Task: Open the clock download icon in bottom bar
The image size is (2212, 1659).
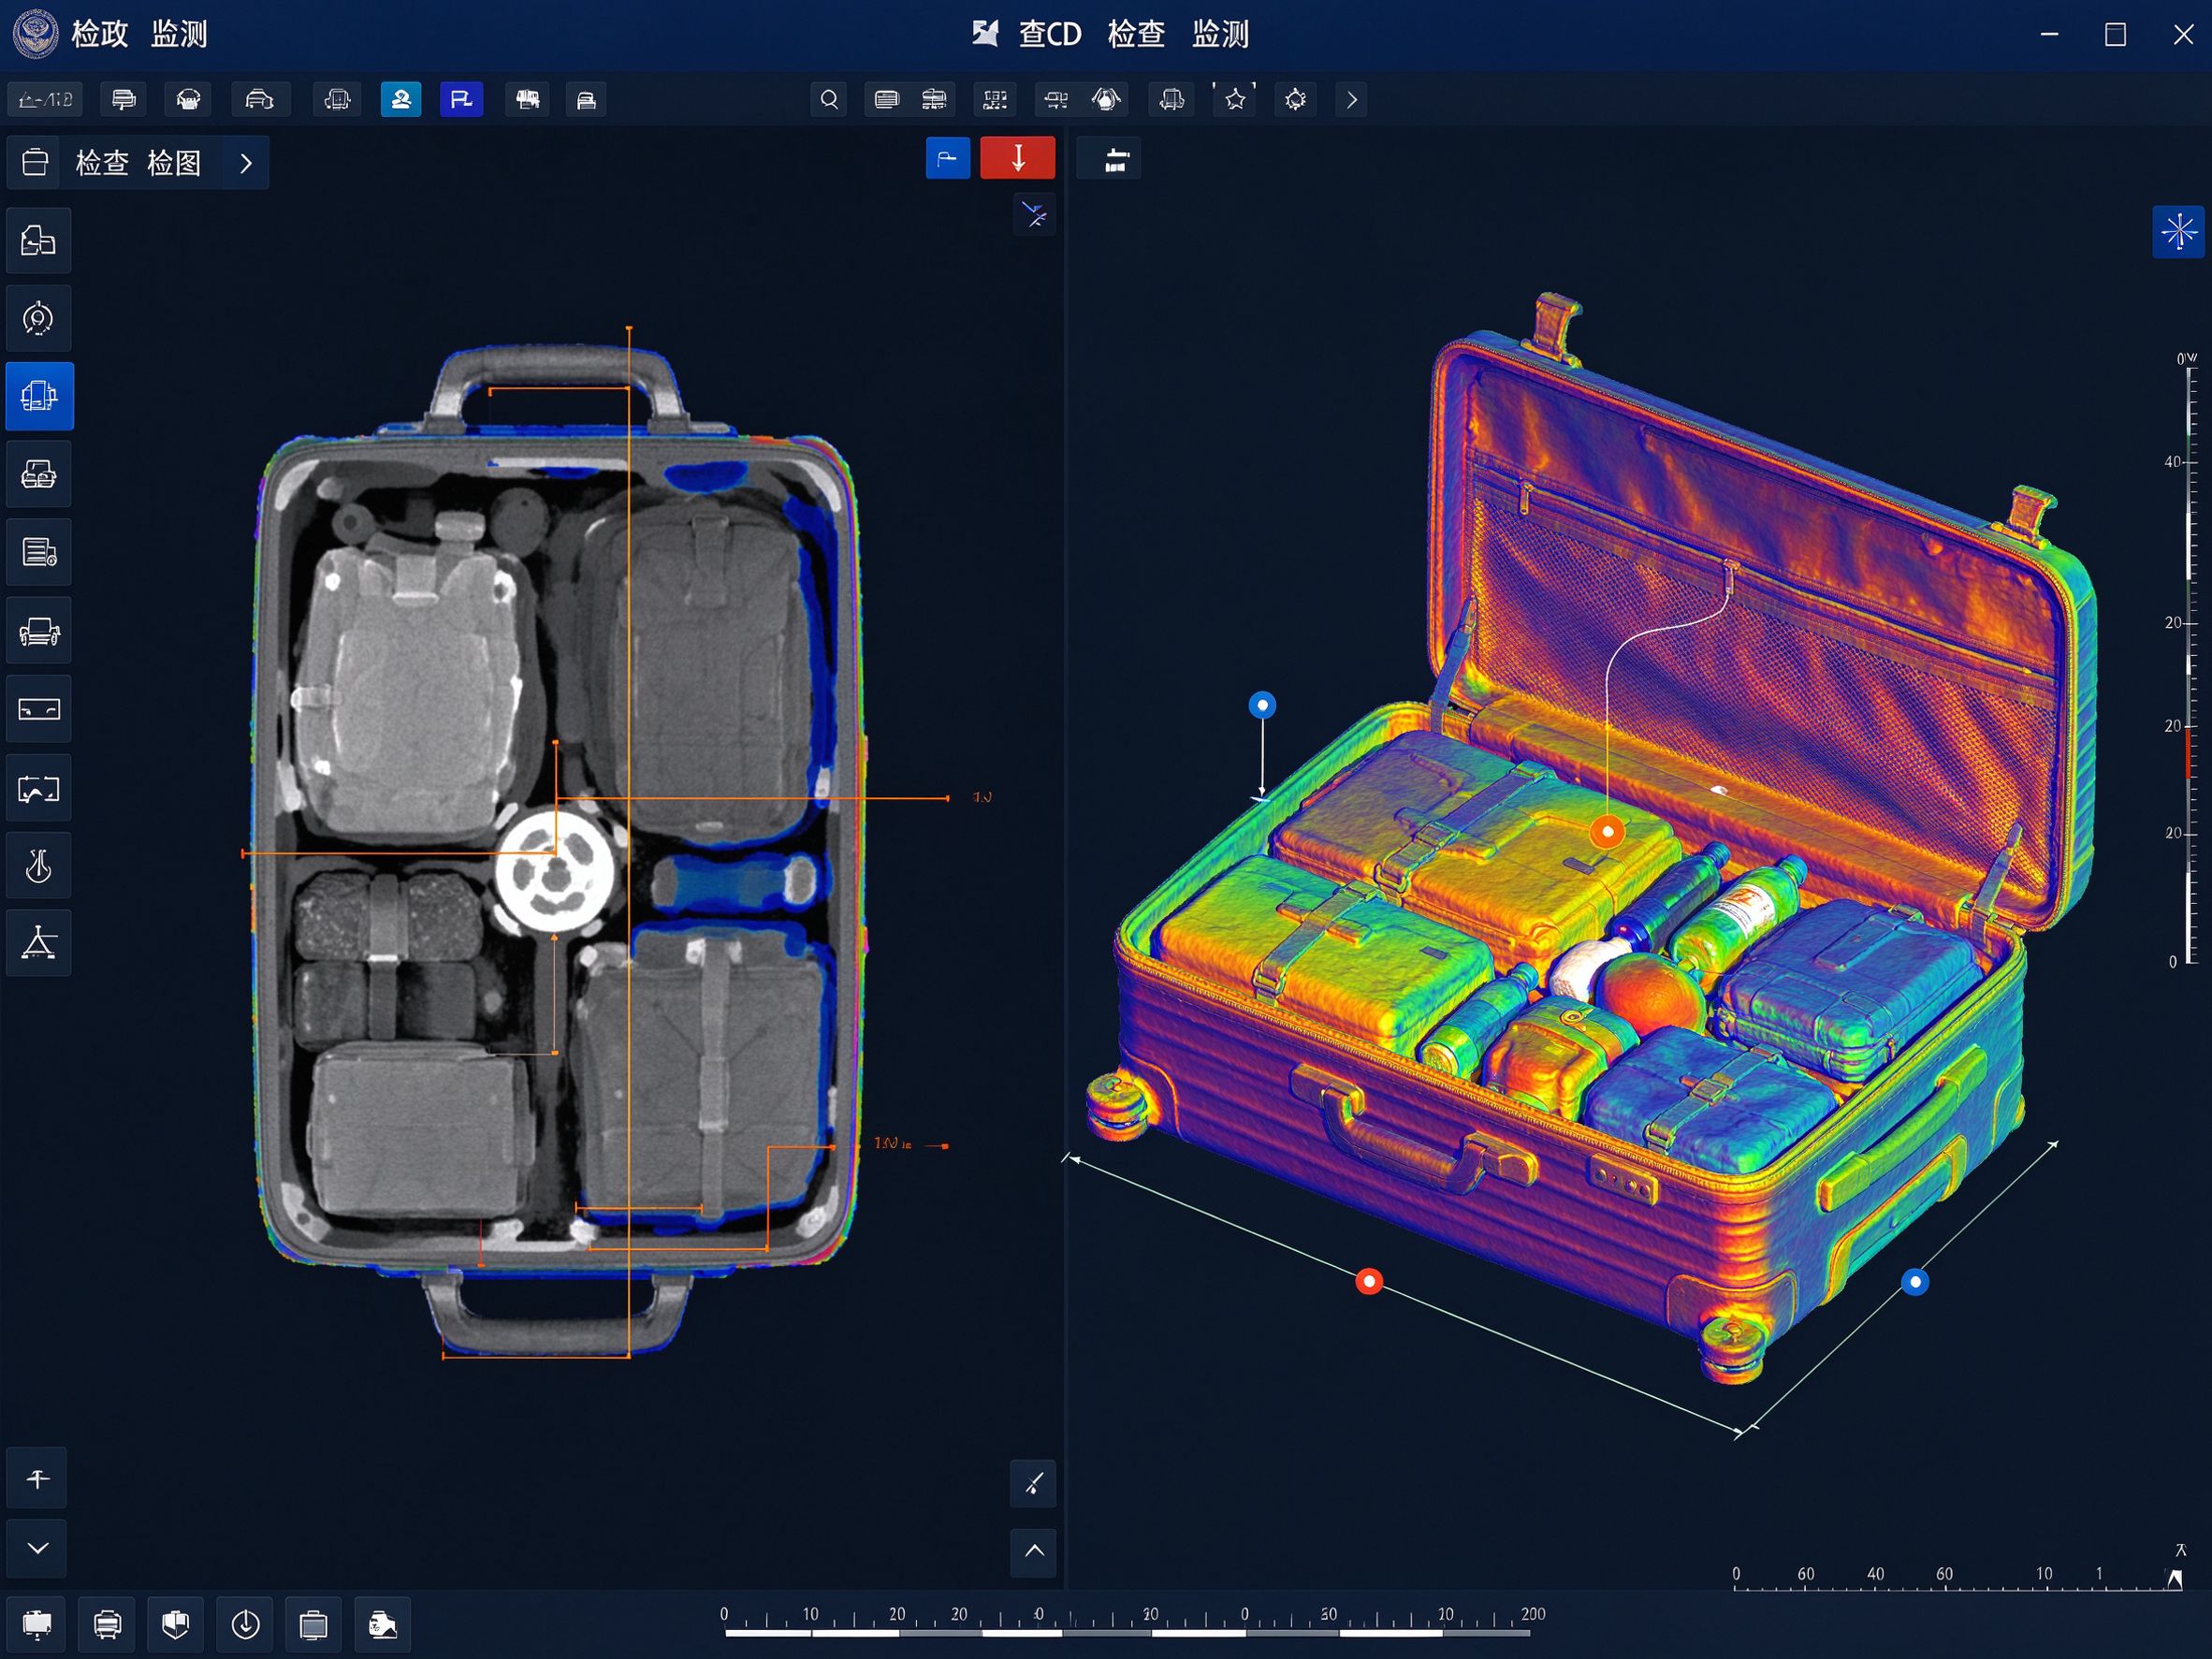Action: (245, 1625)
